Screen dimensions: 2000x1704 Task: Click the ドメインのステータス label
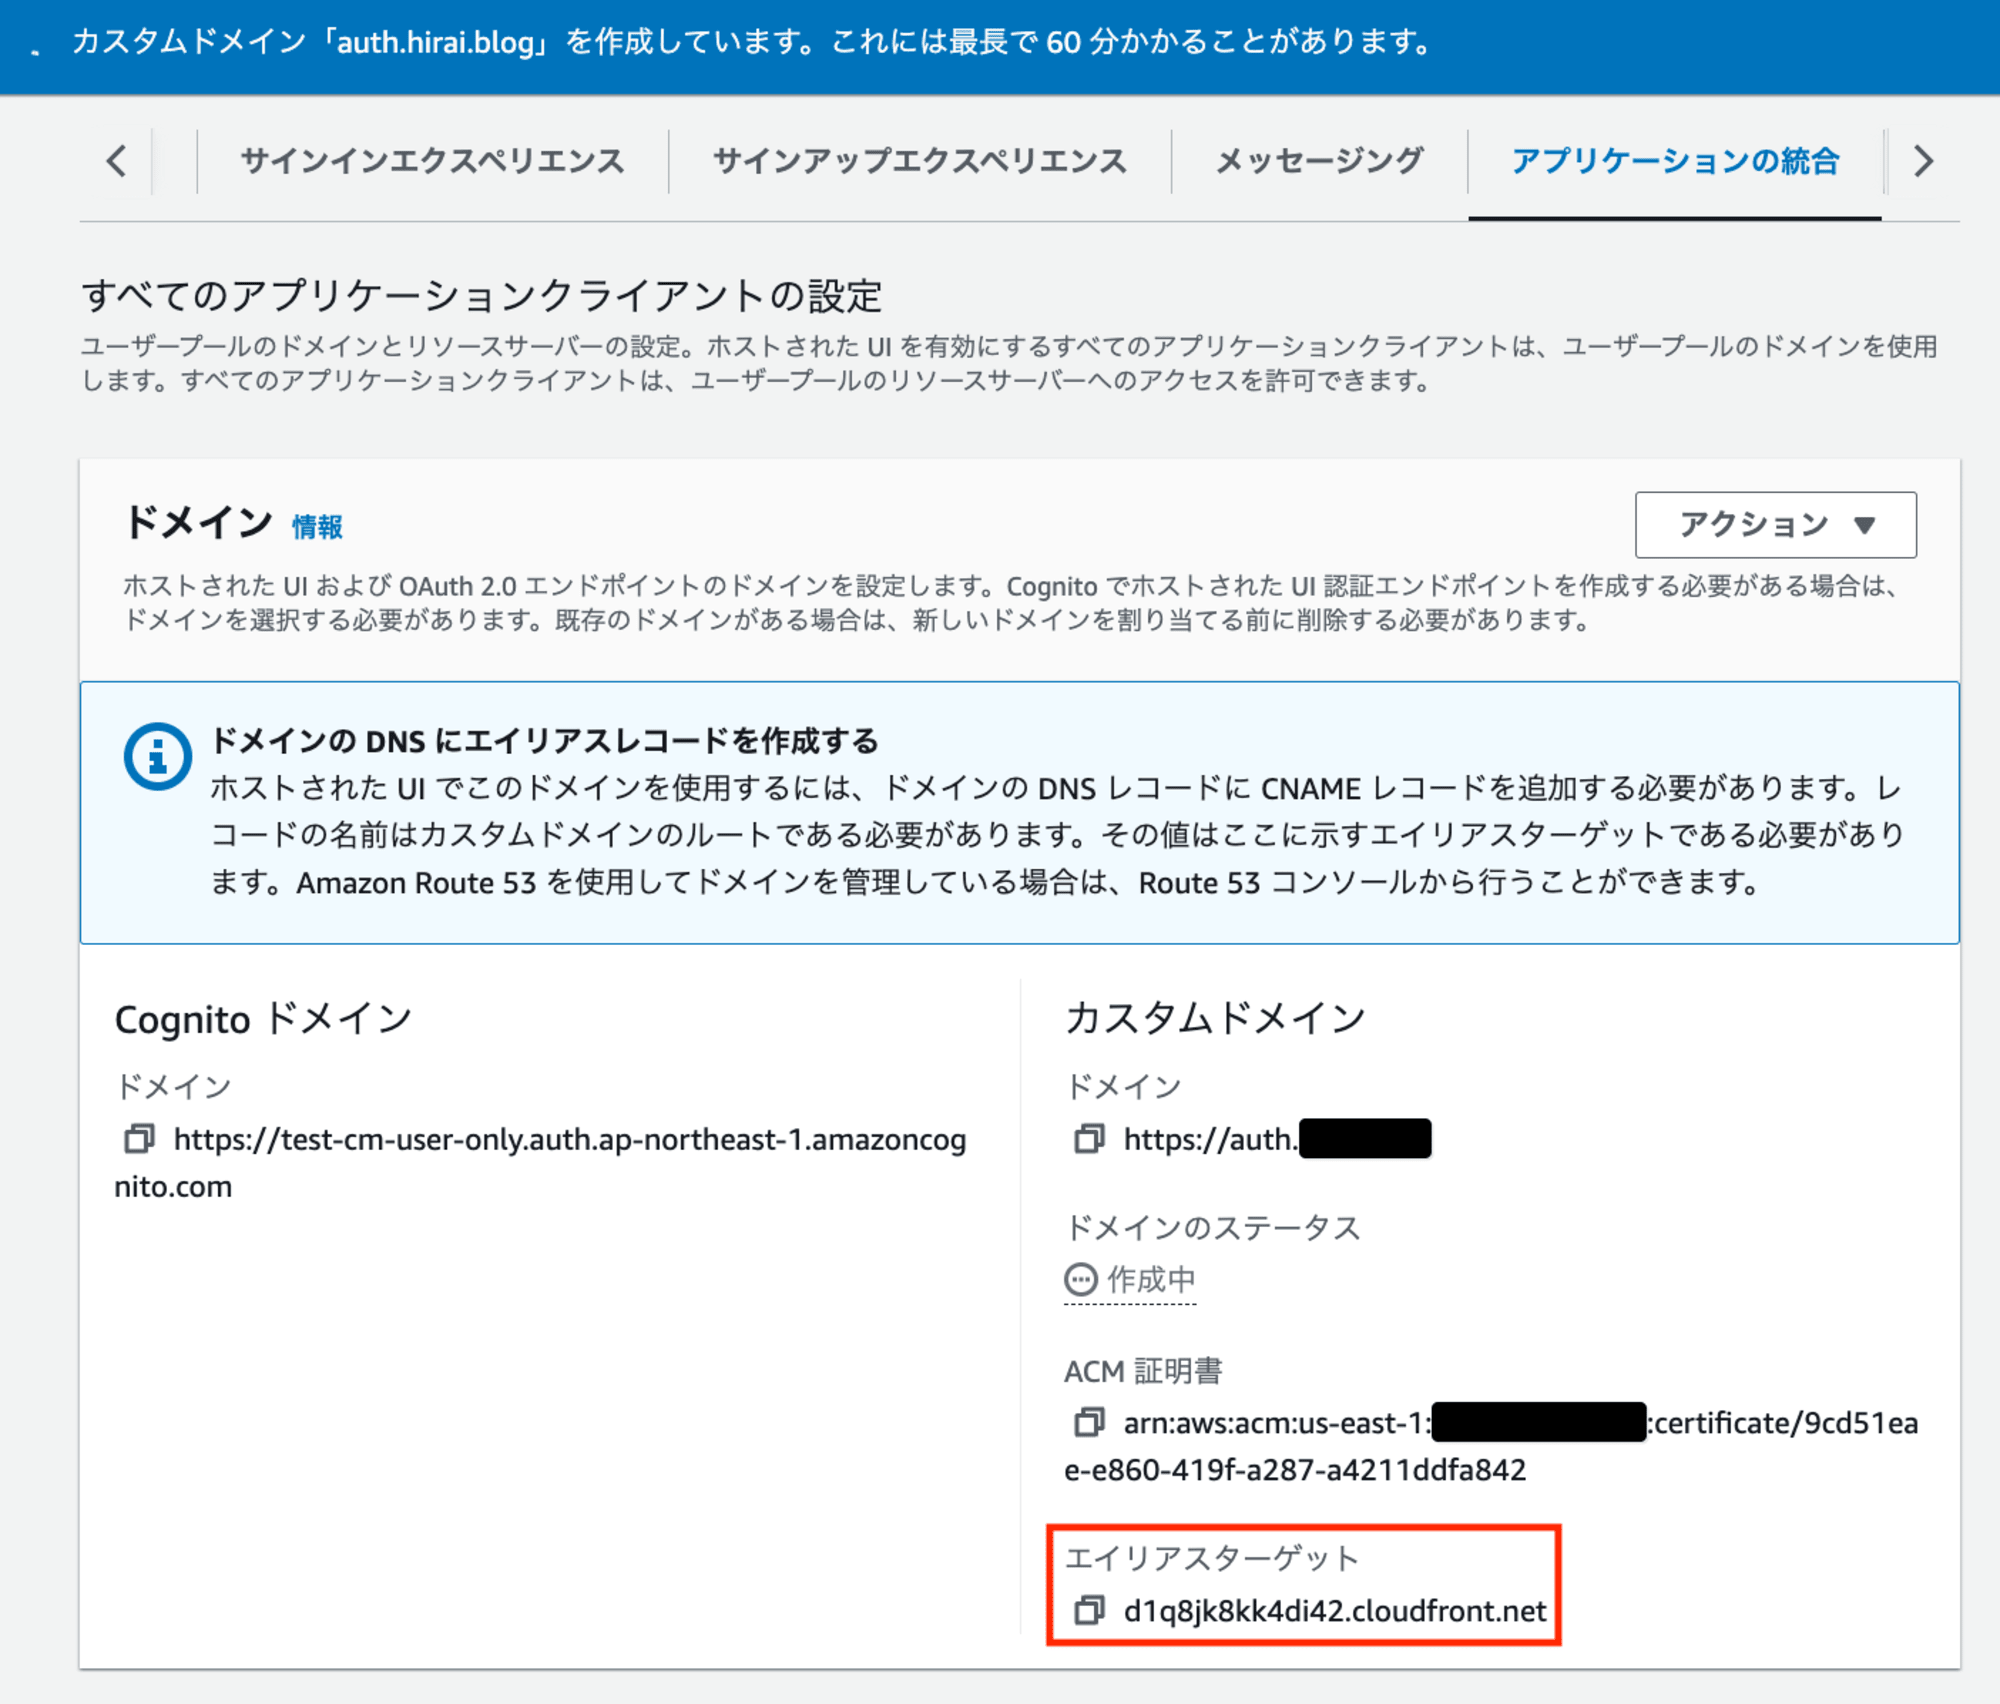pos(1213,1227)
